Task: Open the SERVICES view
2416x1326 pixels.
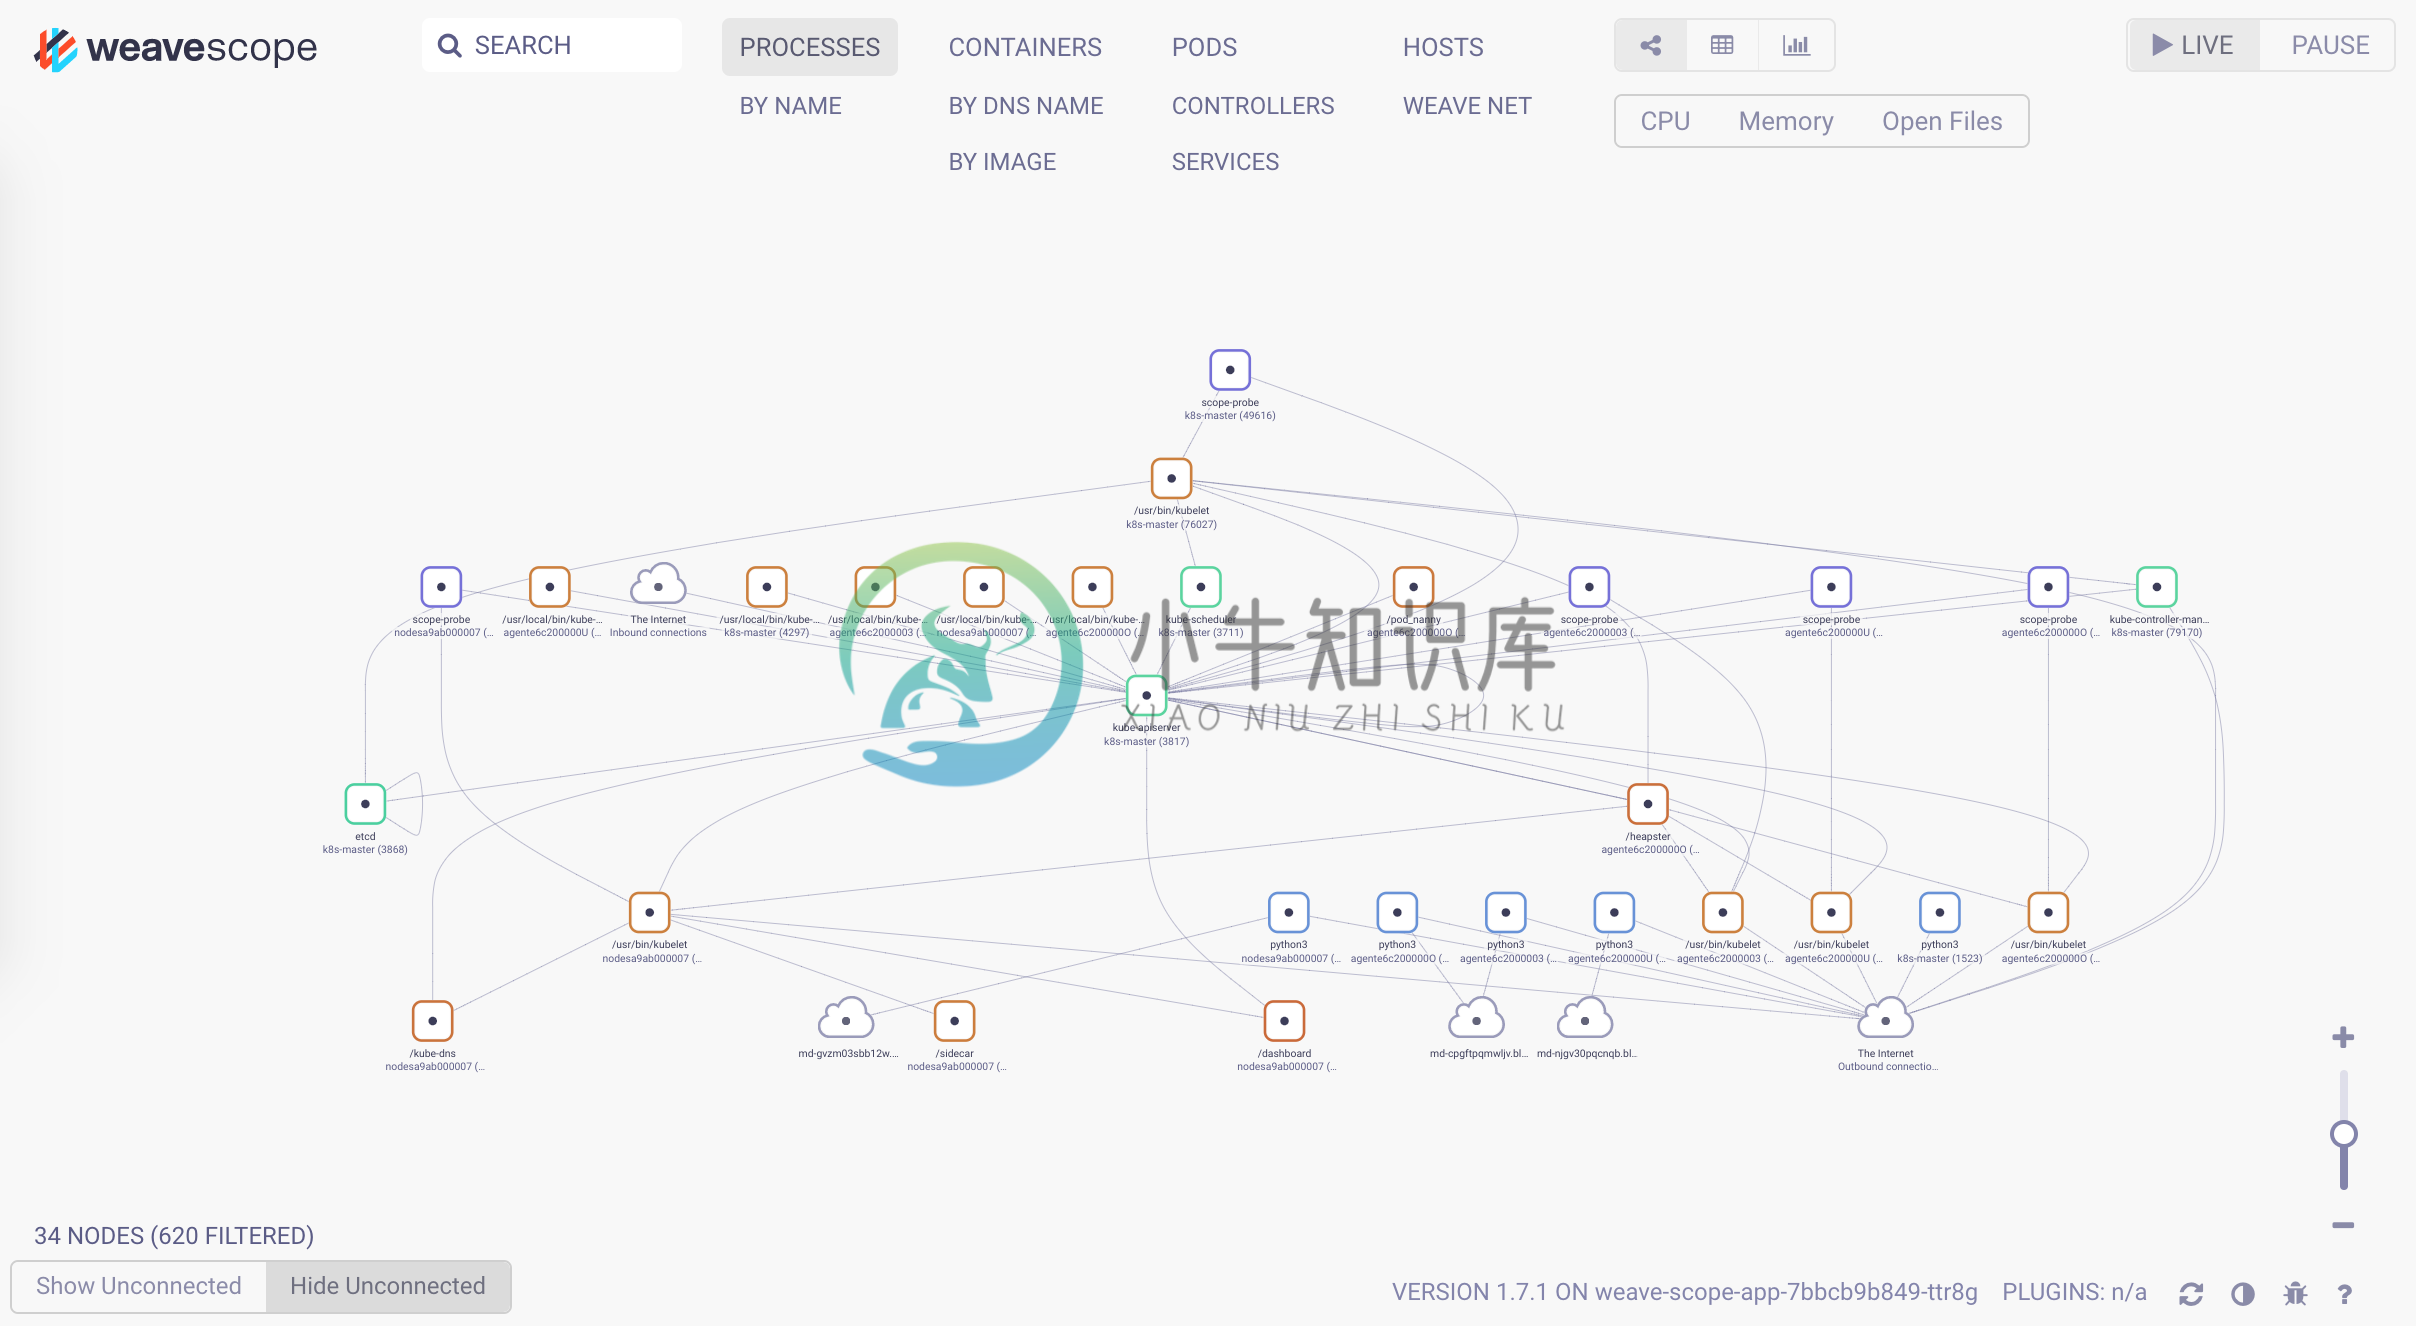Action: point(1225,162)
